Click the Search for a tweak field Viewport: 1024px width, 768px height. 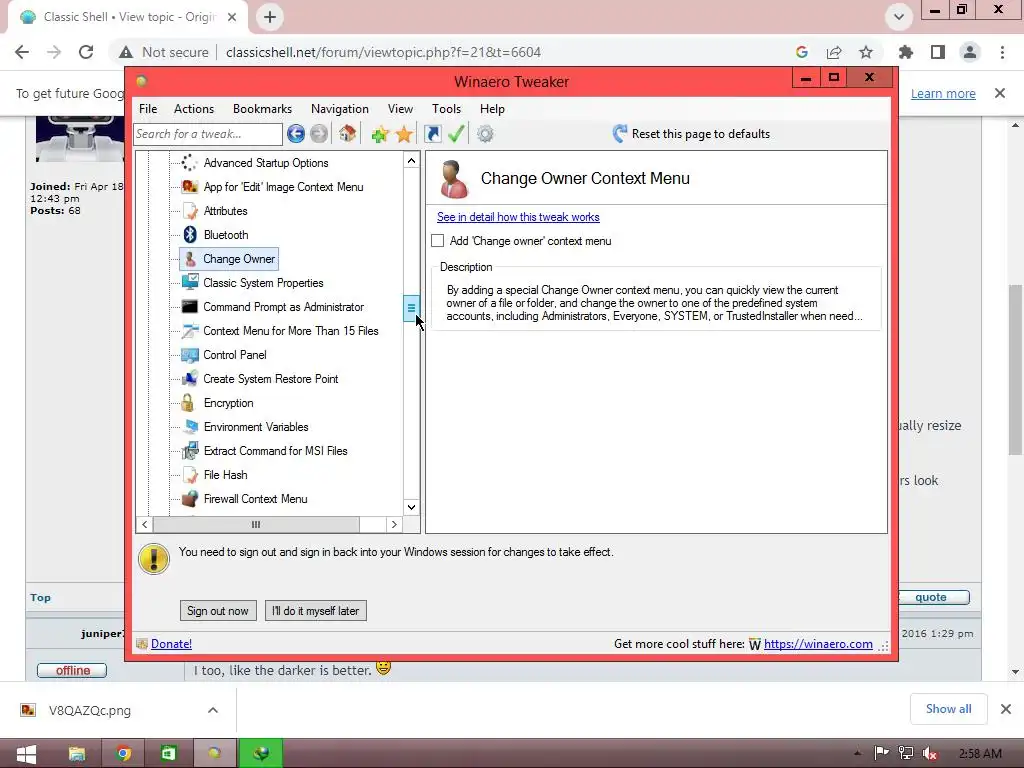click(208, 134)
